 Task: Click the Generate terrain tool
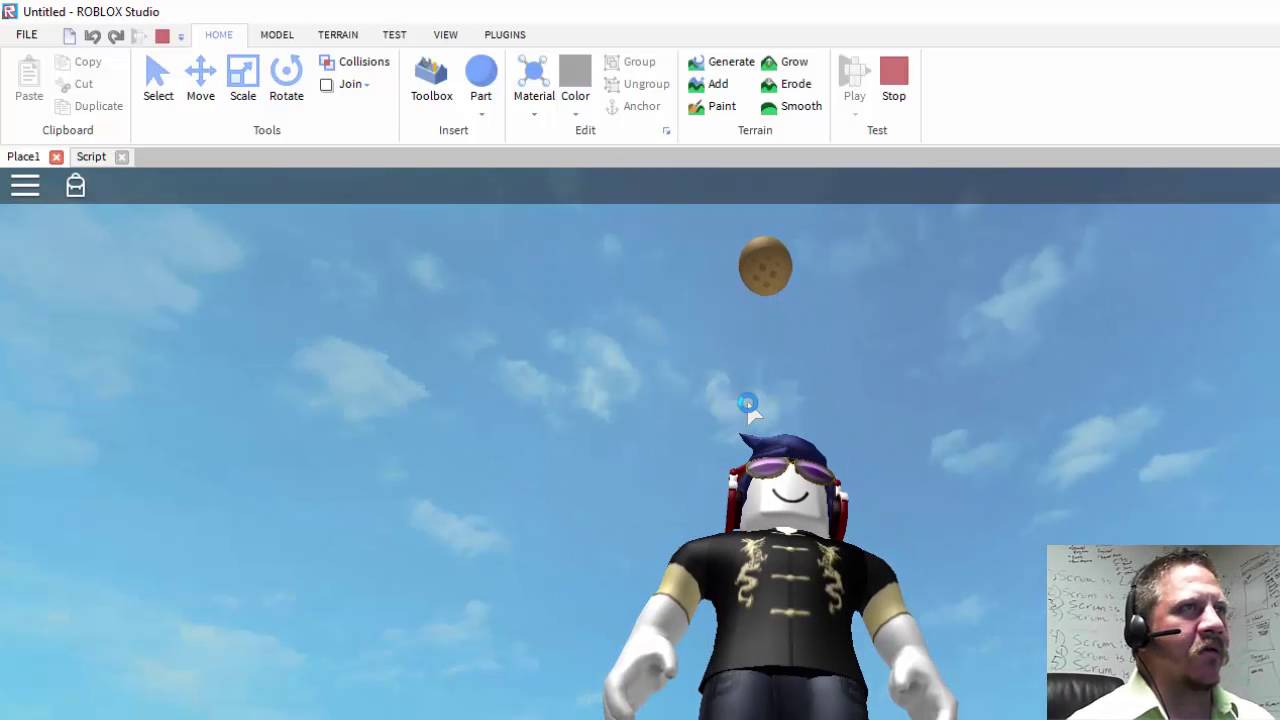point(721,62)
